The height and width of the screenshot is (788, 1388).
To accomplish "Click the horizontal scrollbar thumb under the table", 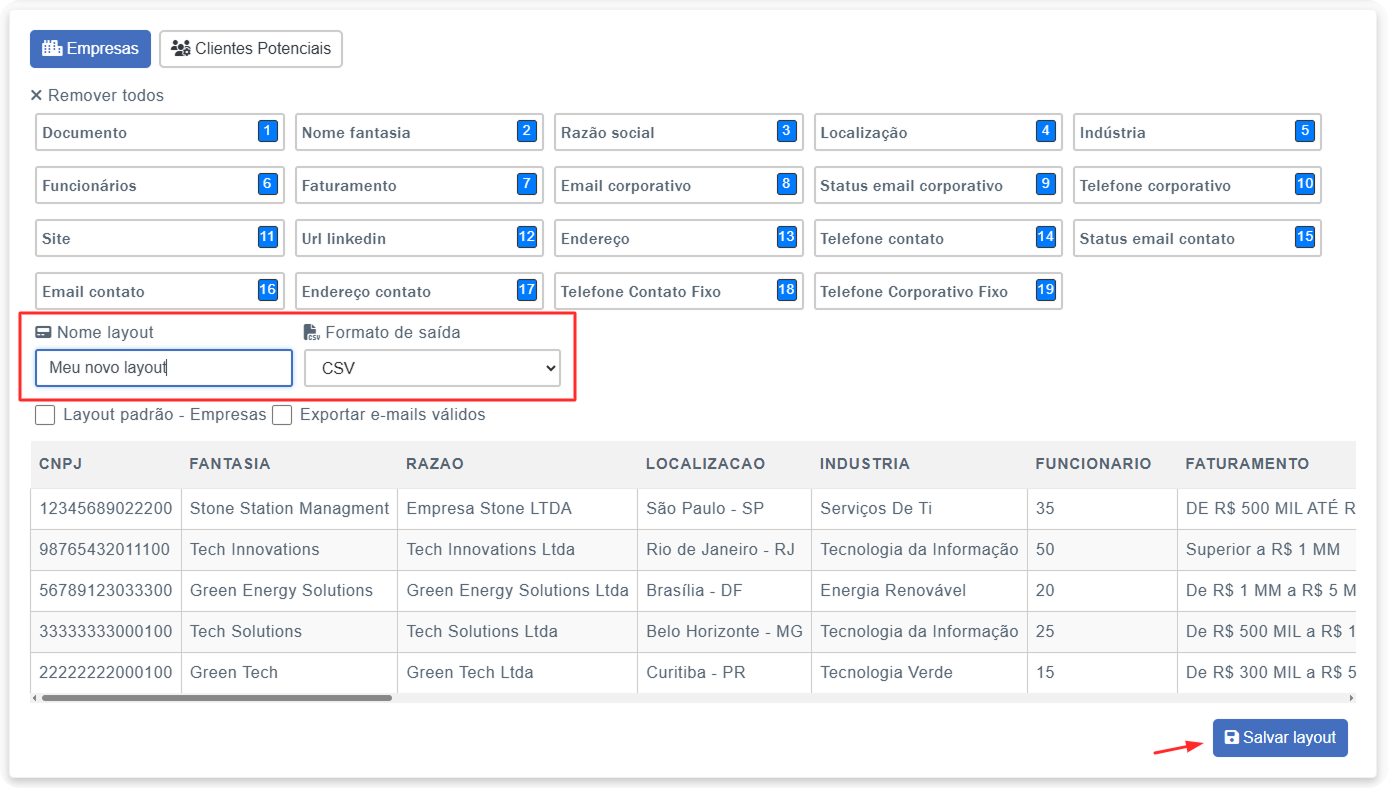I will point(216,698).
